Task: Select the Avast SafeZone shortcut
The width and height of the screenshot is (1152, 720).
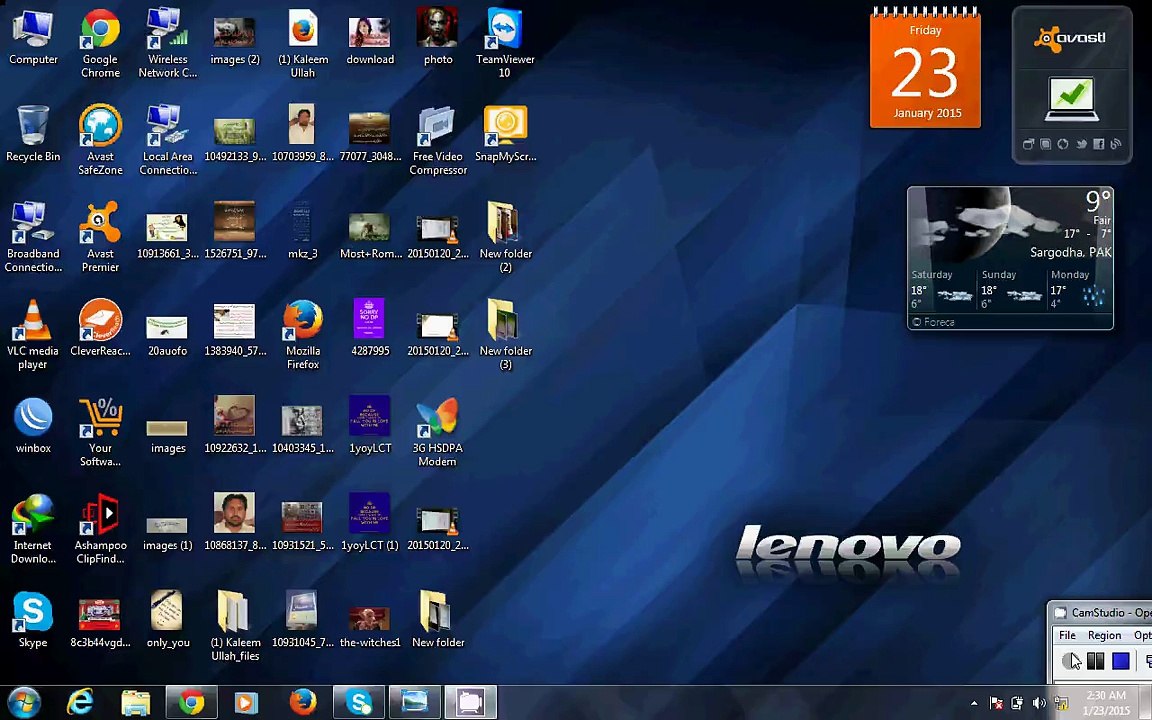Action: click(101, 140)
